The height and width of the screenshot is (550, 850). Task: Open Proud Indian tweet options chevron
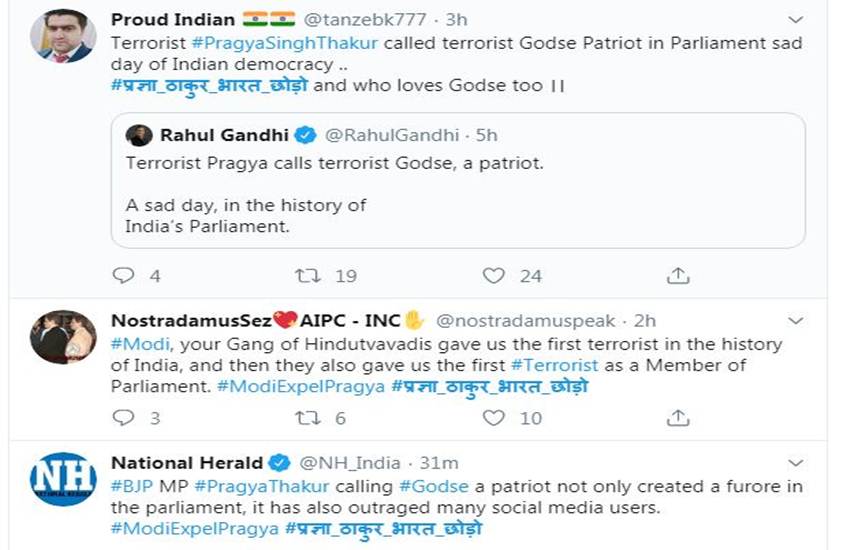[x=796, y=19]
